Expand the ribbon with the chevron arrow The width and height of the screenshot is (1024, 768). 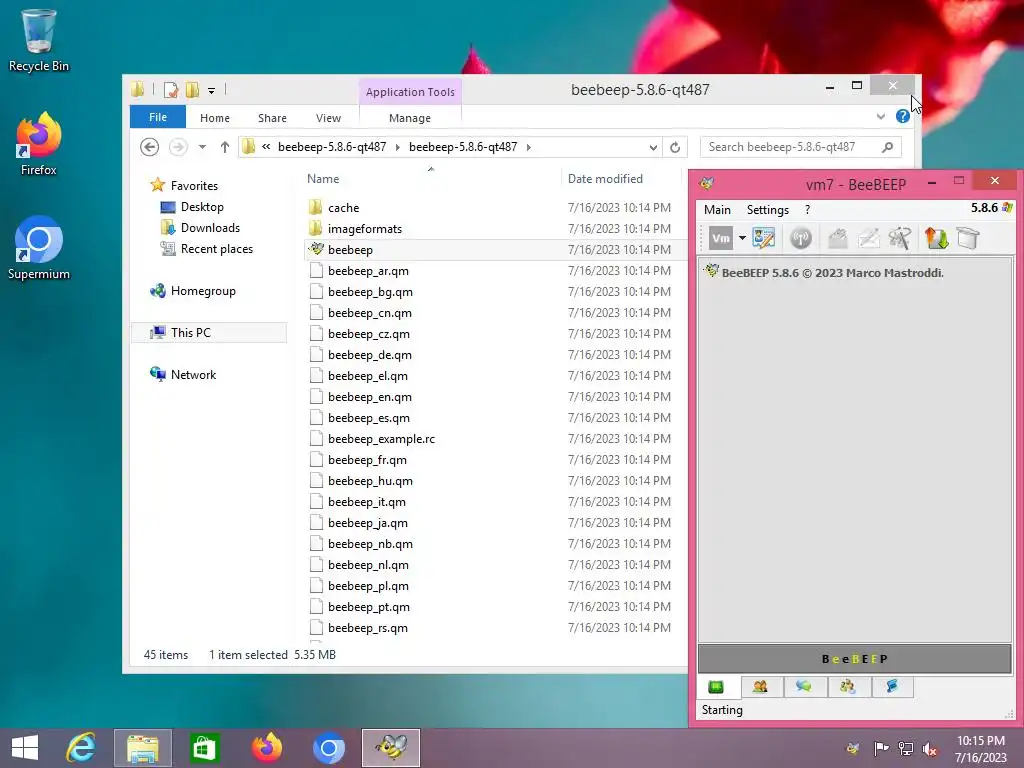(881, 116)
